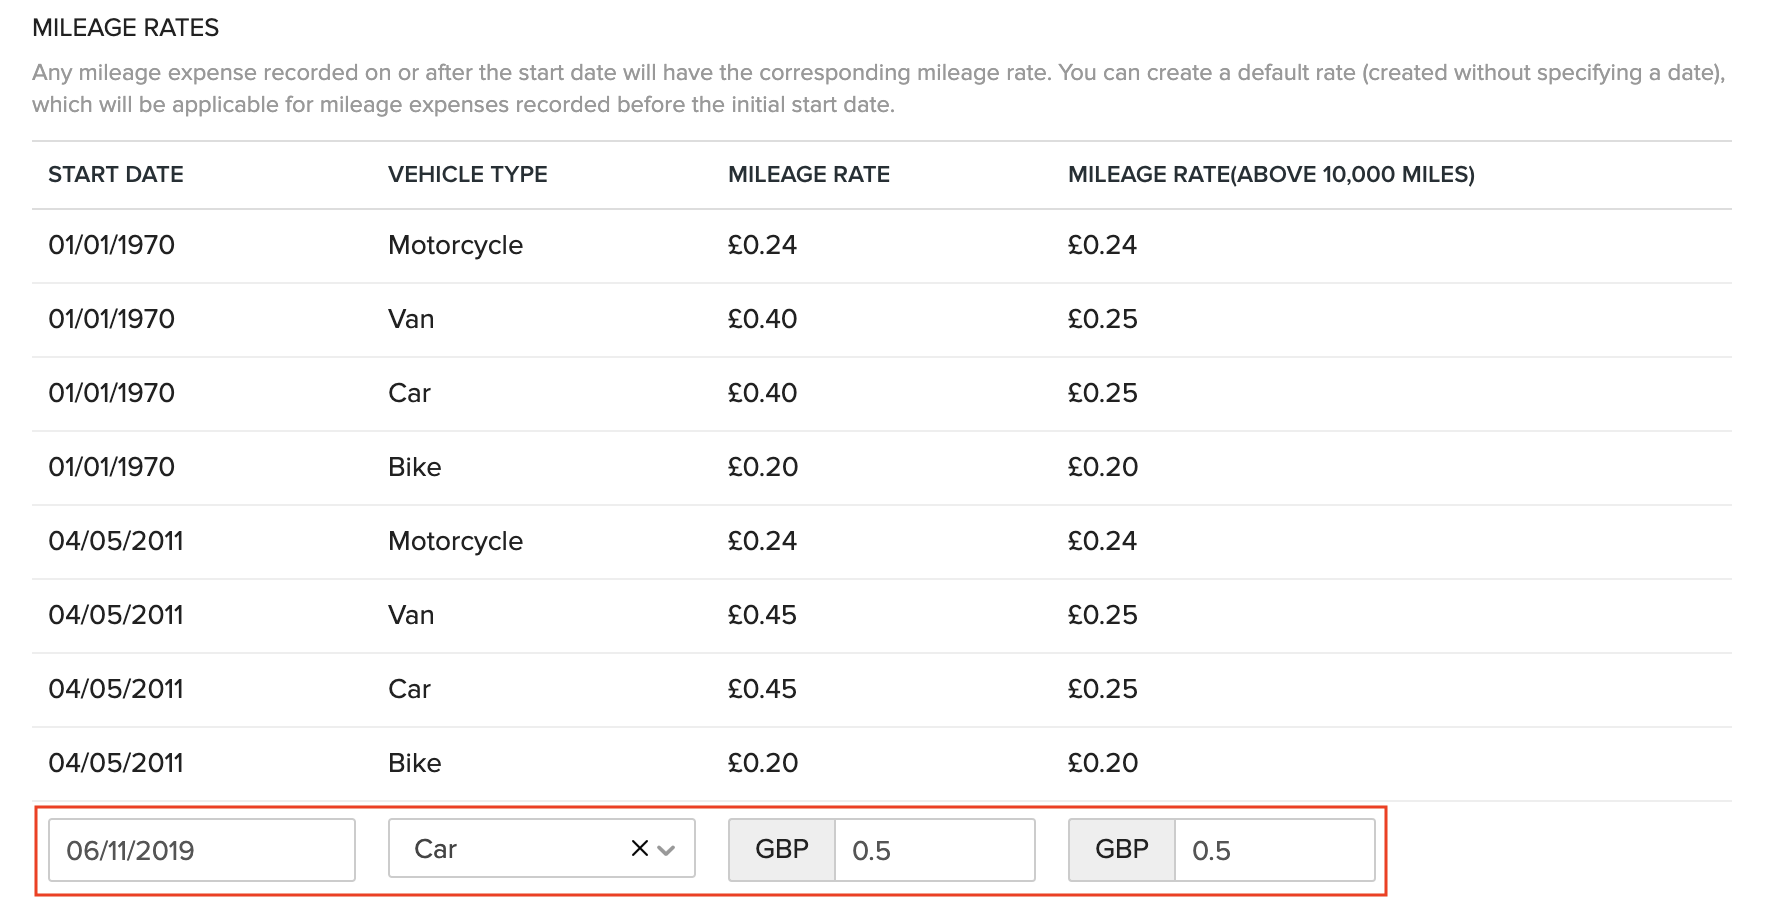The height and width of the screenshot is (914, 1770).
Task: Click the second GBP currency label
Action: click(x=1121, y=850)
